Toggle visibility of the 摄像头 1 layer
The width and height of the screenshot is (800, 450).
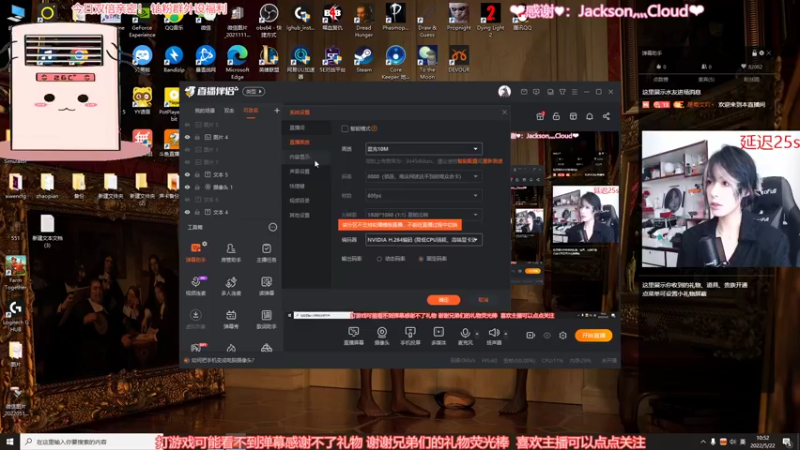pos(187,187)
